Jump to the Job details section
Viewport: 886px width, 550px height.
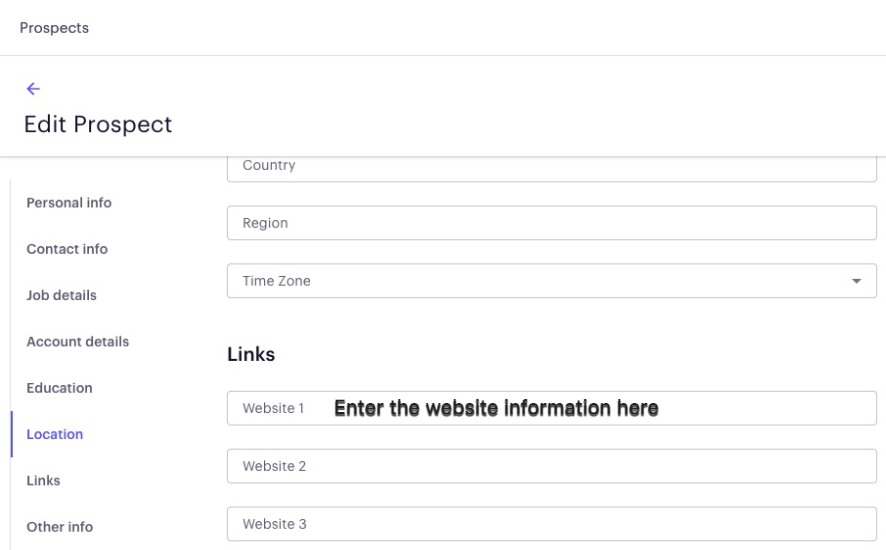(62, 295)
